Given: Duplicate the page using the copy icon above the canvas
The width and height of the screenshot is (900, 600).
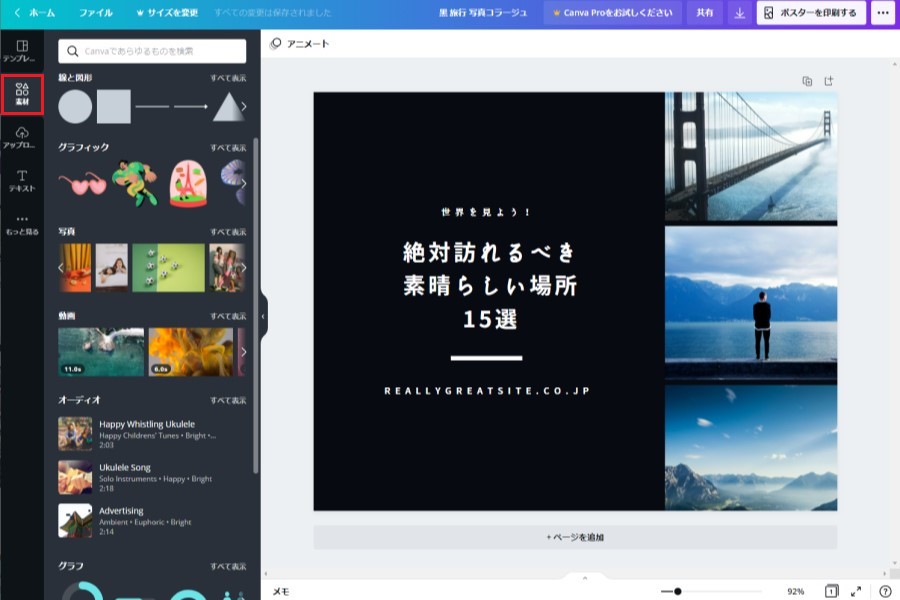Looking at the screenshot, I should coord(807,81).
